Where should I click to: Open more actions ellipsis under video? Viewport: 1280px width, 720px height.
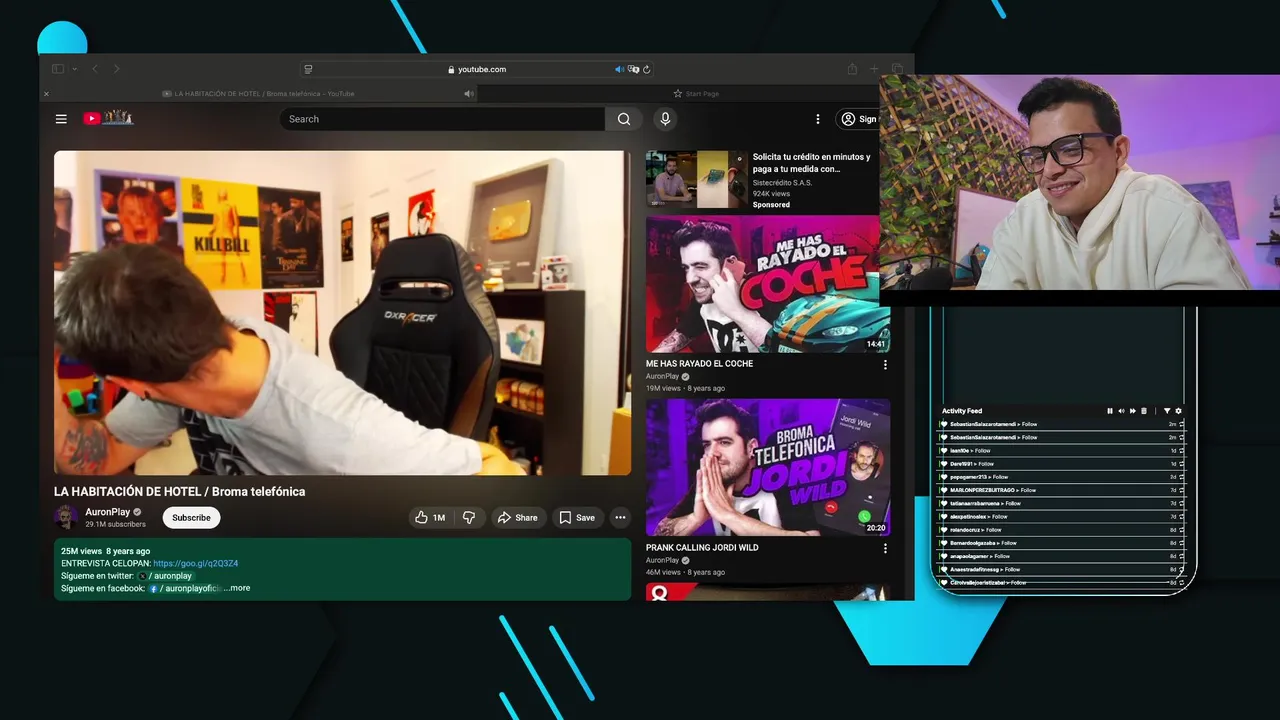pyautogui.click(x=620, y=517)
